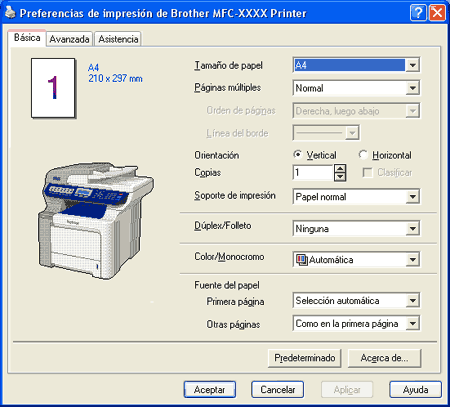Switch to the Avanzada tab
Screen dimensions: 450x407
(x=69, y=39)
